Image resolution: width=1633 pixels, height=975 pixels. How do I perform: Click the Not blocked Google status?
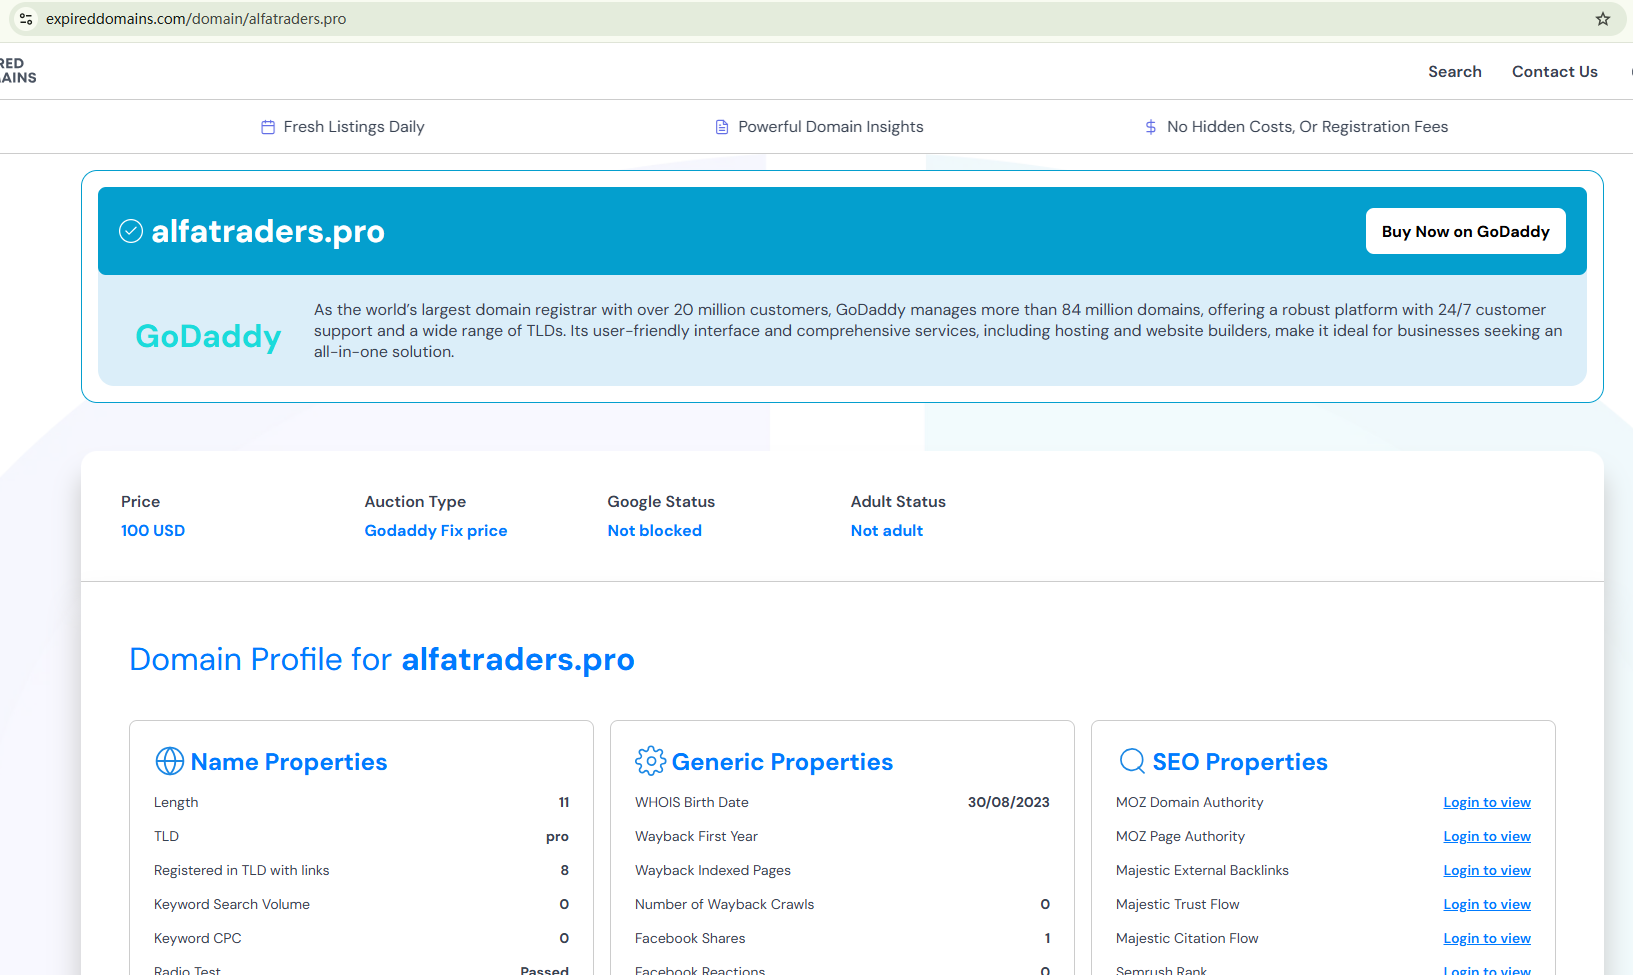click(655, 531)
